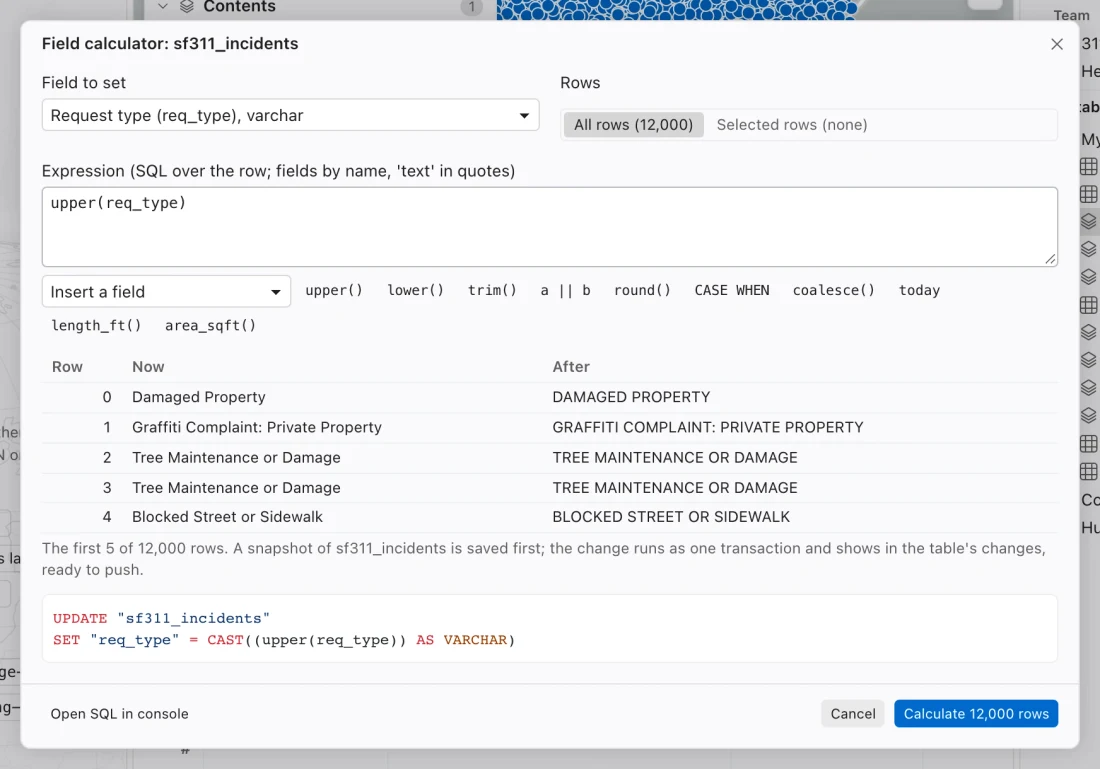Click Calculate 12,000 rows button

point(976,714)
